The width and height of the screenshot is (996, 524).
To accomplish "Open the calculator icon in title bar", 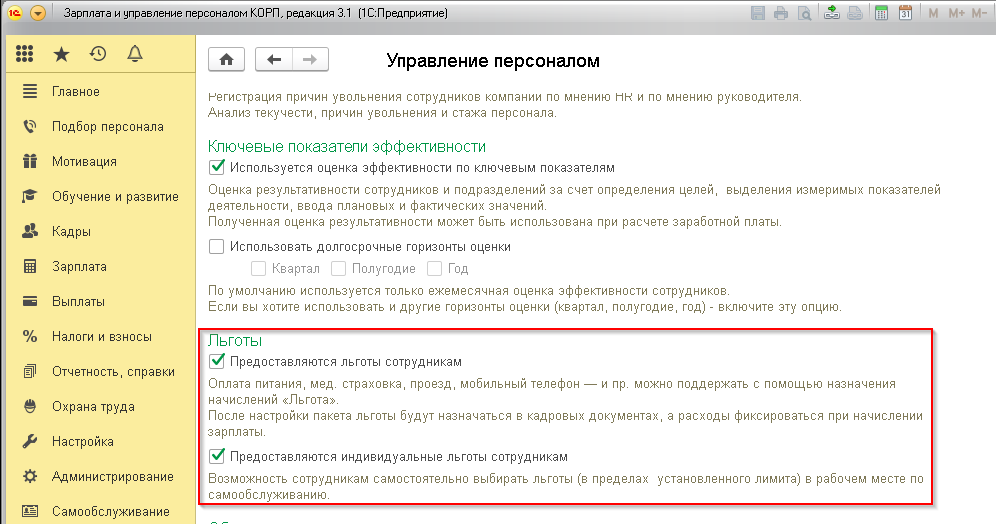I will (881, 13).
